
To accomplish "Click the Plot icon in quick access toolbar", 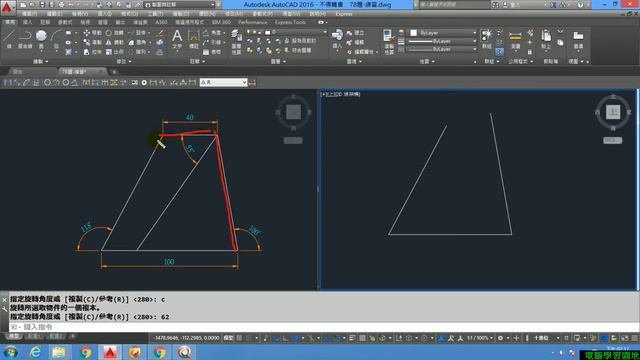I will [x=62, y=5].
